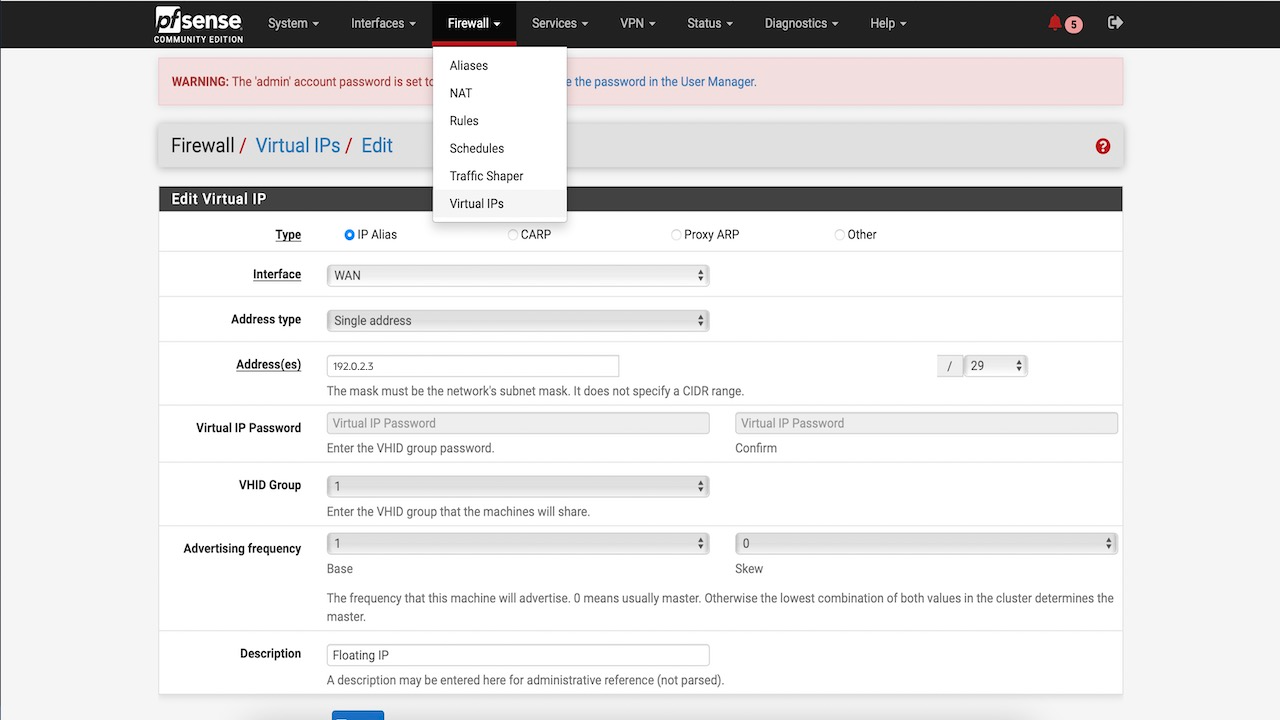Click the Description field showing Floating IP
This screenshot has height=720, width=1280.
[517, 654]
